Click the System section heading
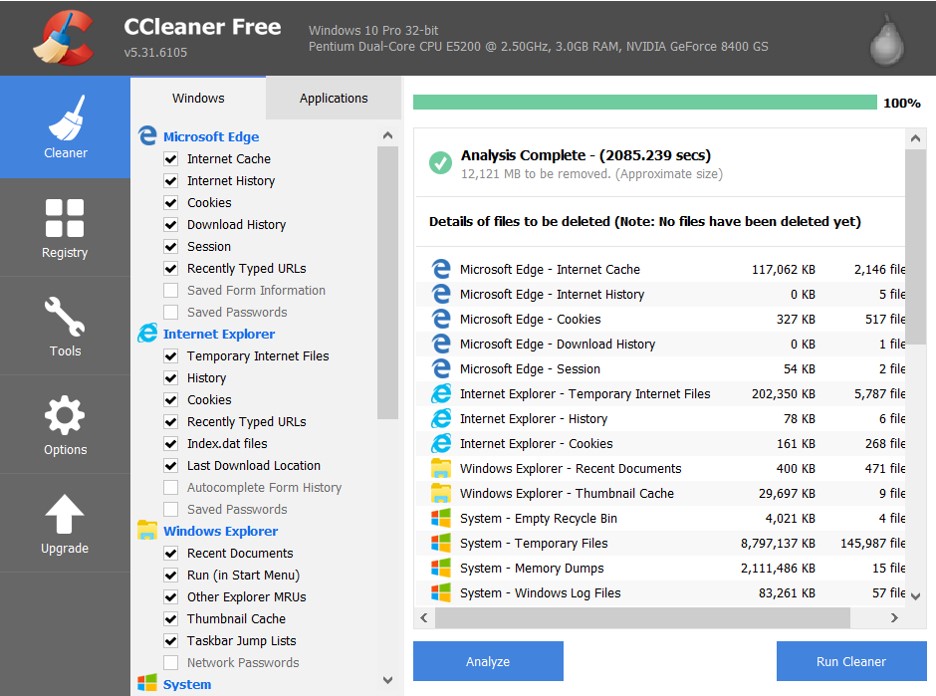This screenshot has width=936, height=696. click(x=187, y=684)
